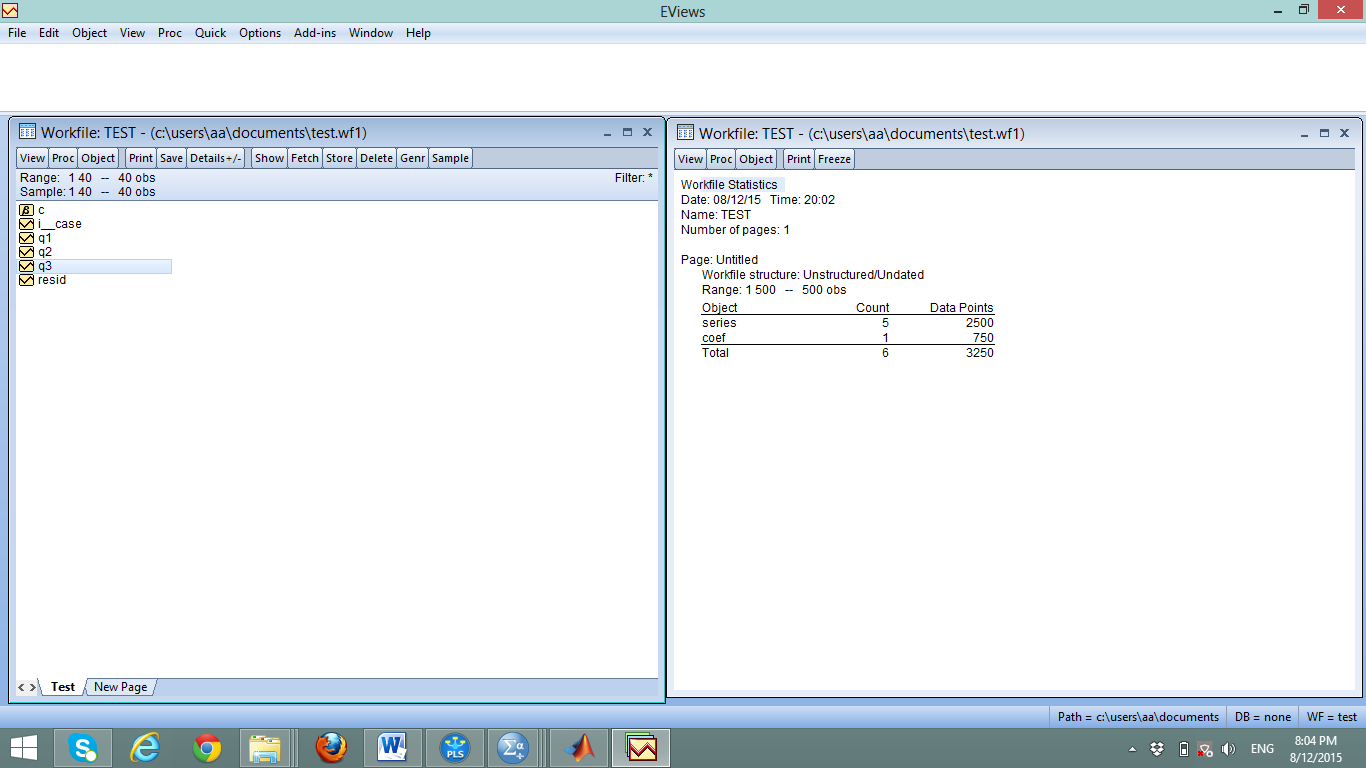Click Proc in the Workfile Statistics window toolbar

tap(721, 159)
